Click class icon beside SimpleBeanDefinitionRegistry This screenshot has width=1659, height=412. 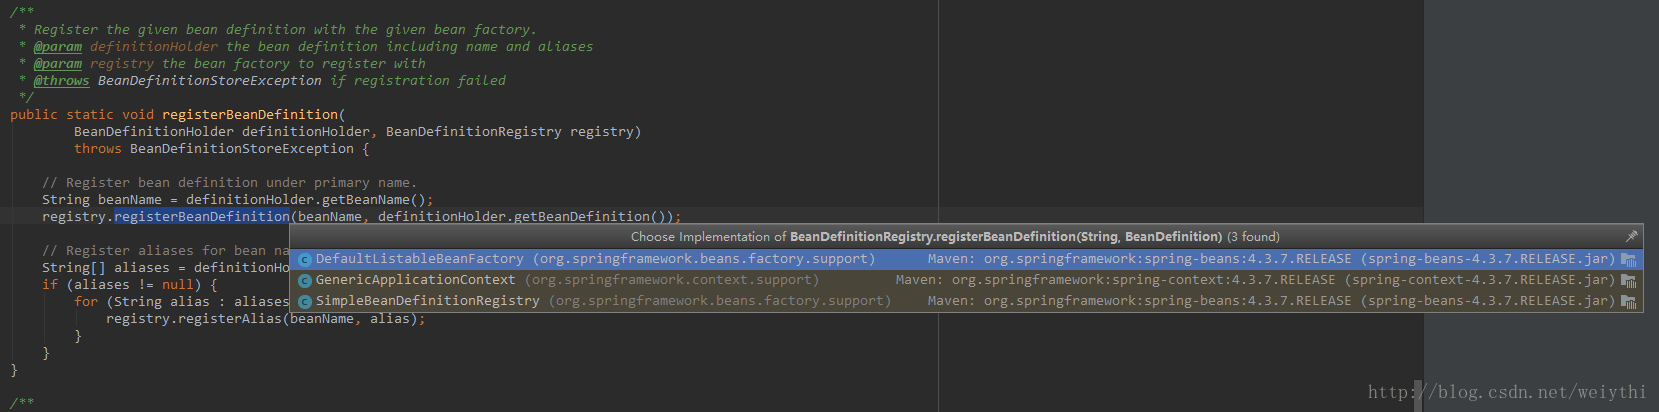[305, 302]
